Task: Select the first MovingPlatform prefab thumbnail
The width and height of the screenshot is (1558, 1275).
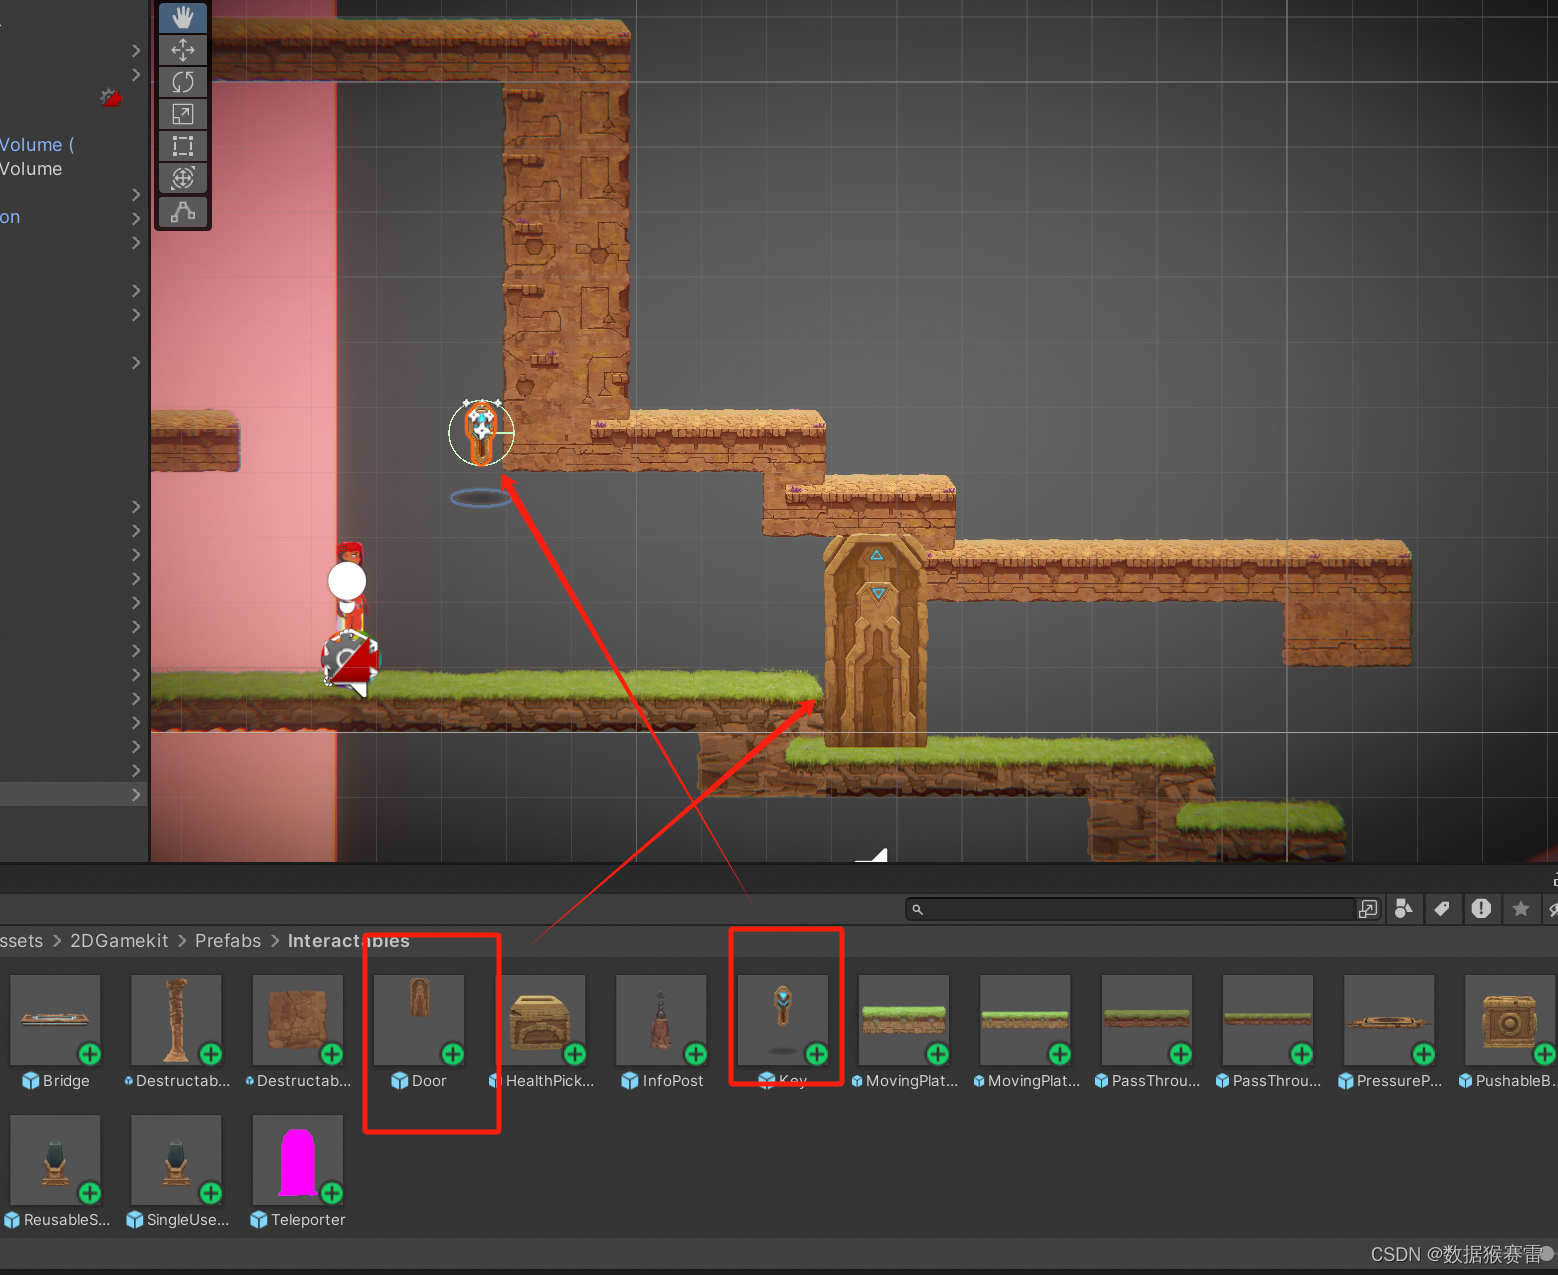Action: [904, 1020]
